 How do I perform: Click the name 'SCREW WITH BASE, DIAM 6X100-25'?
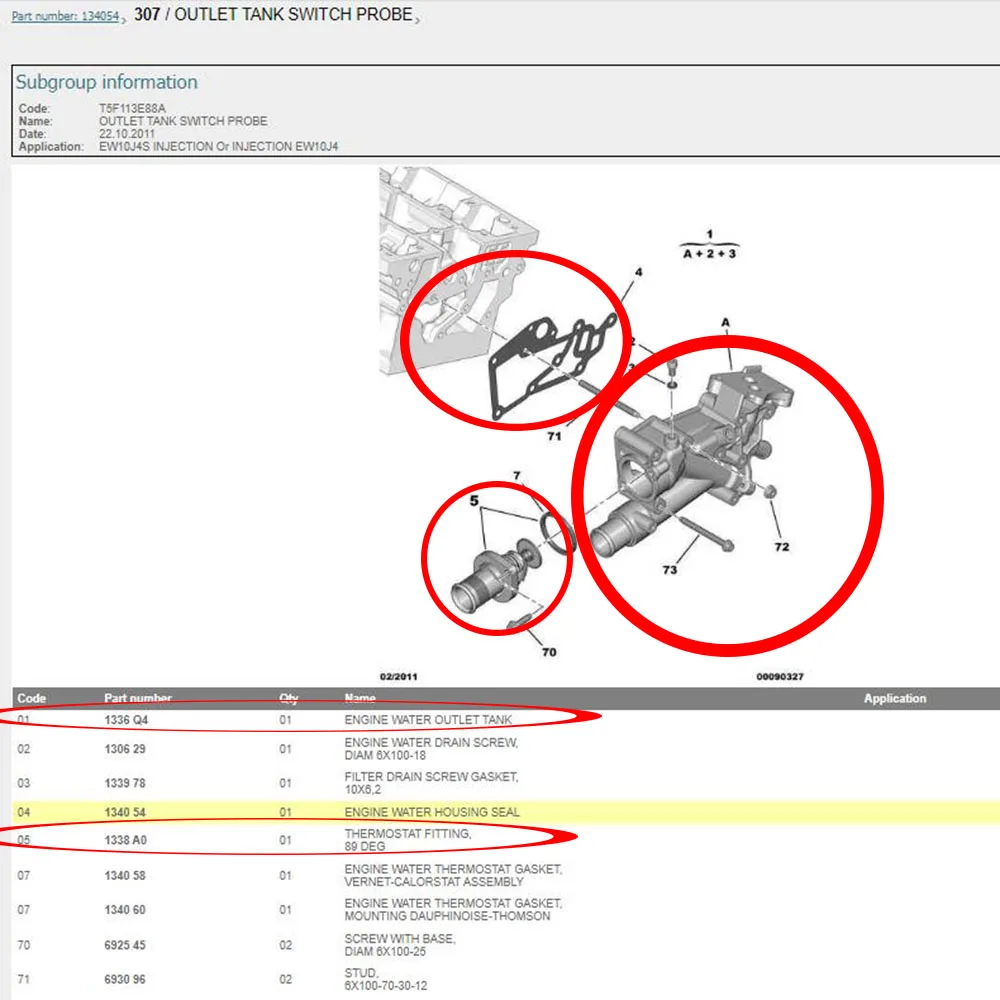pos(400,945)
